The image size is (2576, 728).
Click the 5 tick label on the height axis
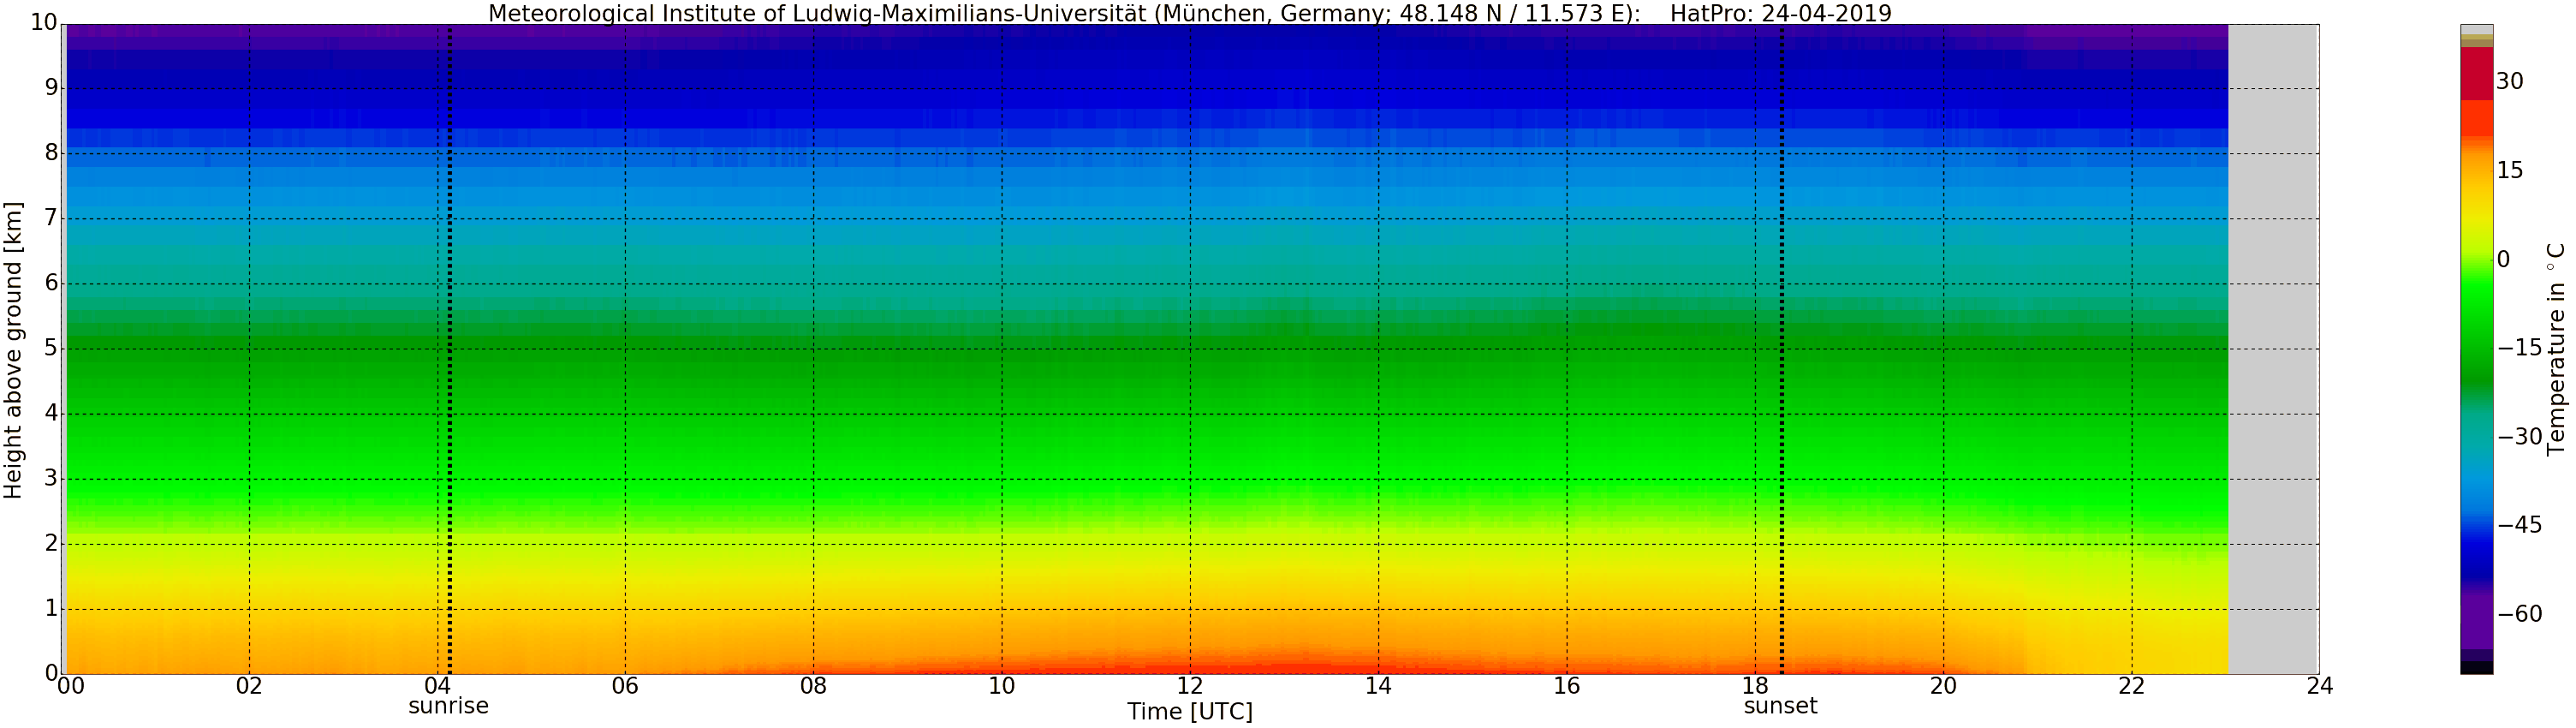[51, 349]
